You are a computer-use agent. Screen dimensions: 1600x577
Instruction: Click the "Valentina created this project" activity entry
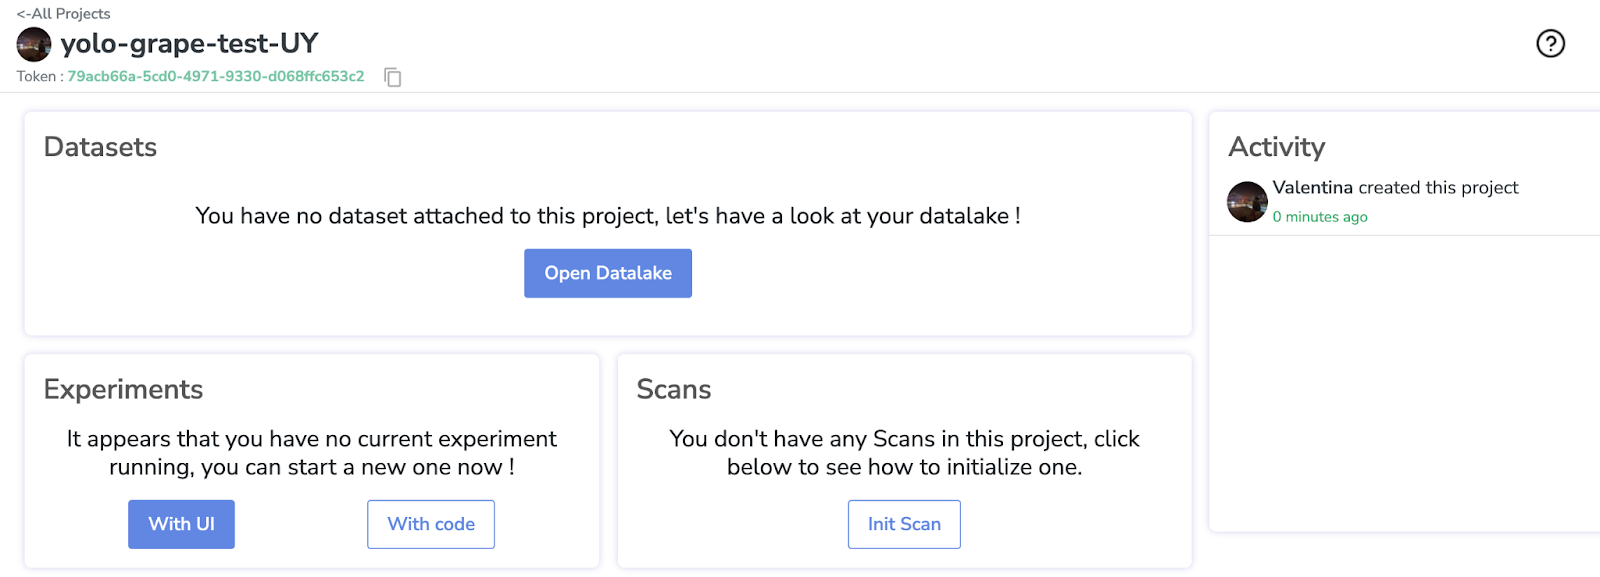tap(1395, 188)
